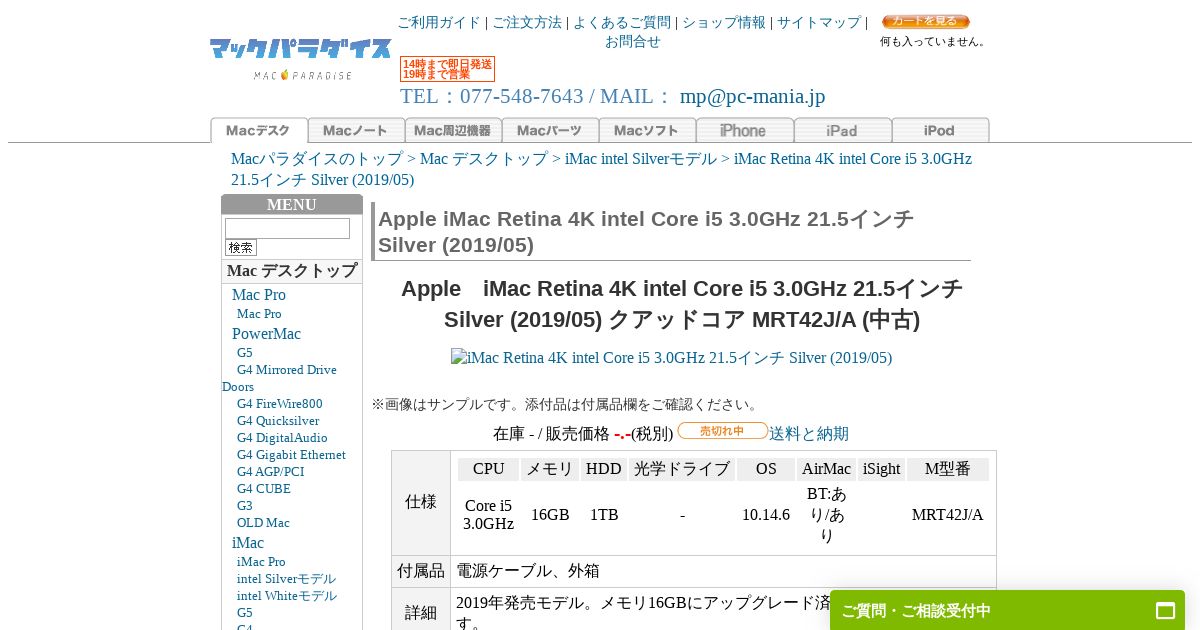Image resolution: width=1200 pixels, height=630 pixels.
Task: Expand the chat window icon
Action: (x=1165, y=610)
